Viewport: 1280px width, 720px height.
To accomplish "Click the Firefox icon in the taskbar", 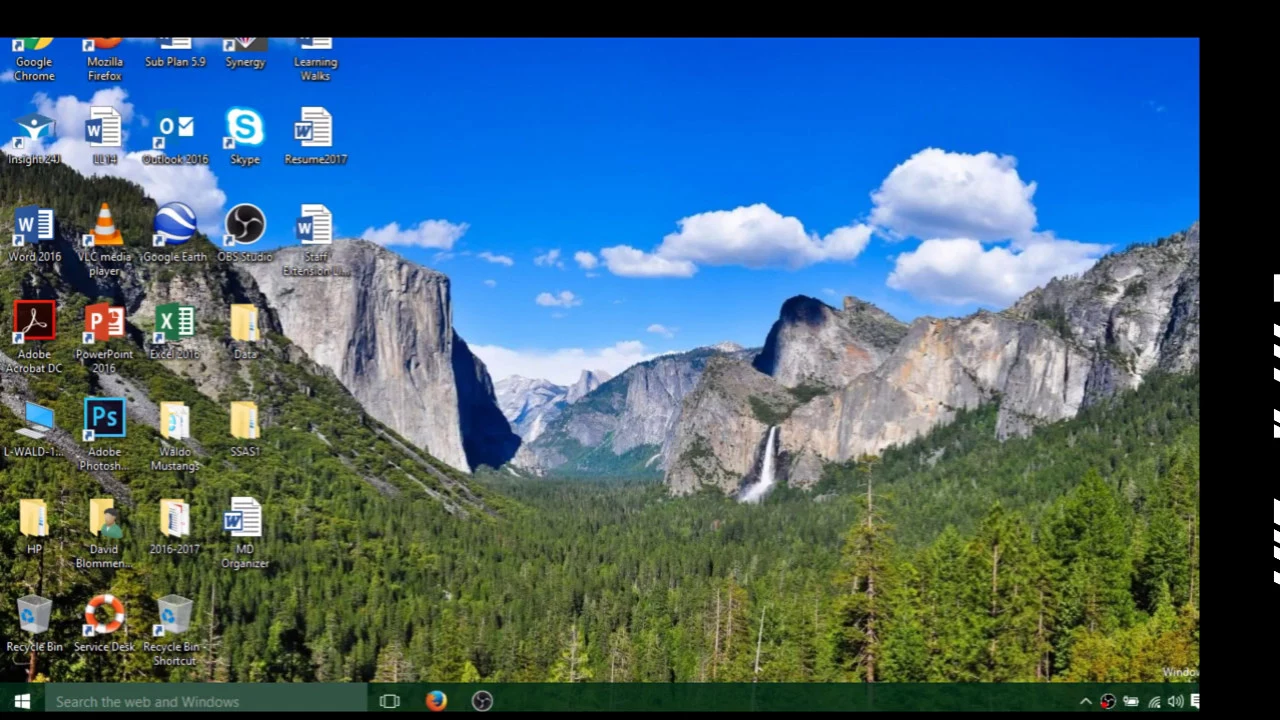I will 436,701.
